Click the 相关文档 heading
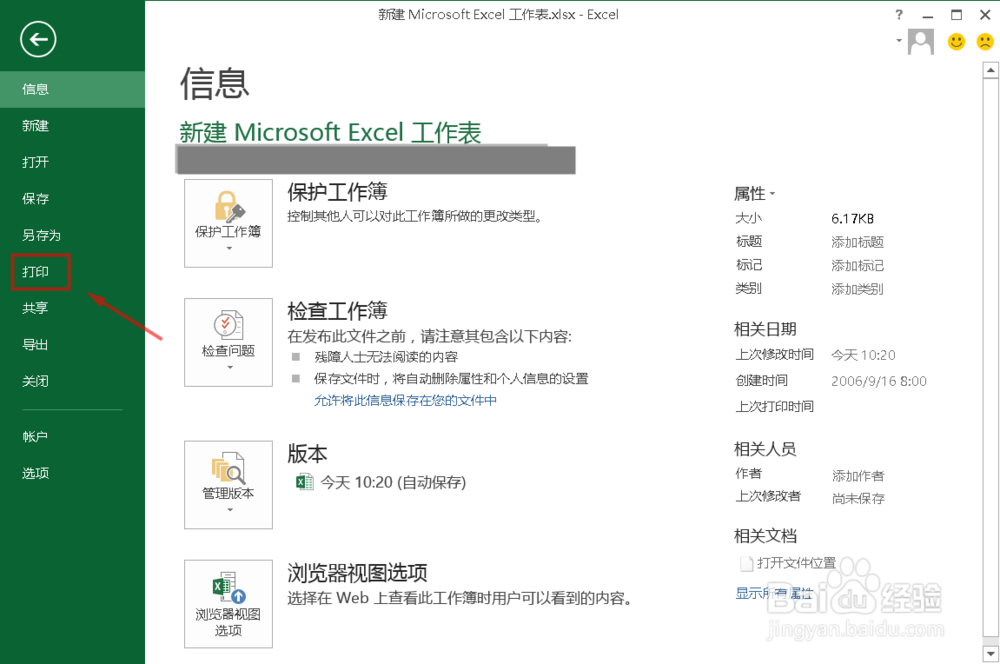Viewport: 1000px width, 664px height. (765, 536)
